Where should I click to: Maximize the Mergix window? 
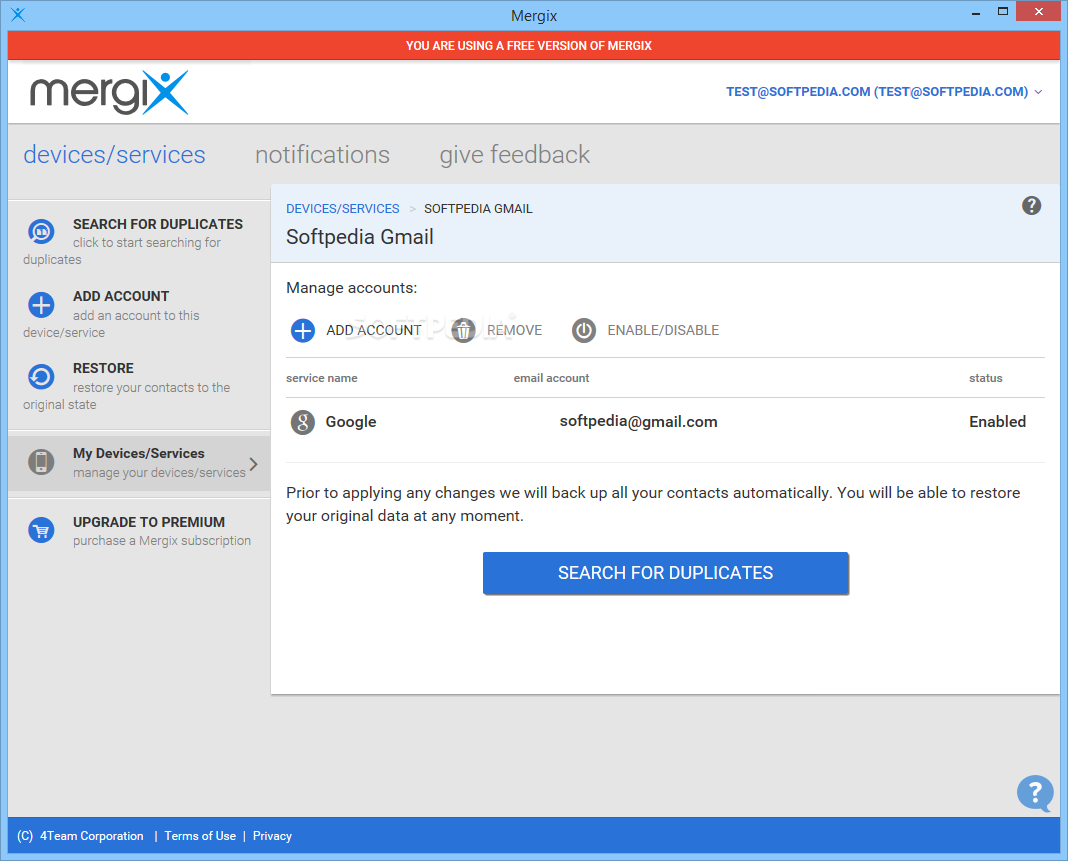coord(1003,12)
